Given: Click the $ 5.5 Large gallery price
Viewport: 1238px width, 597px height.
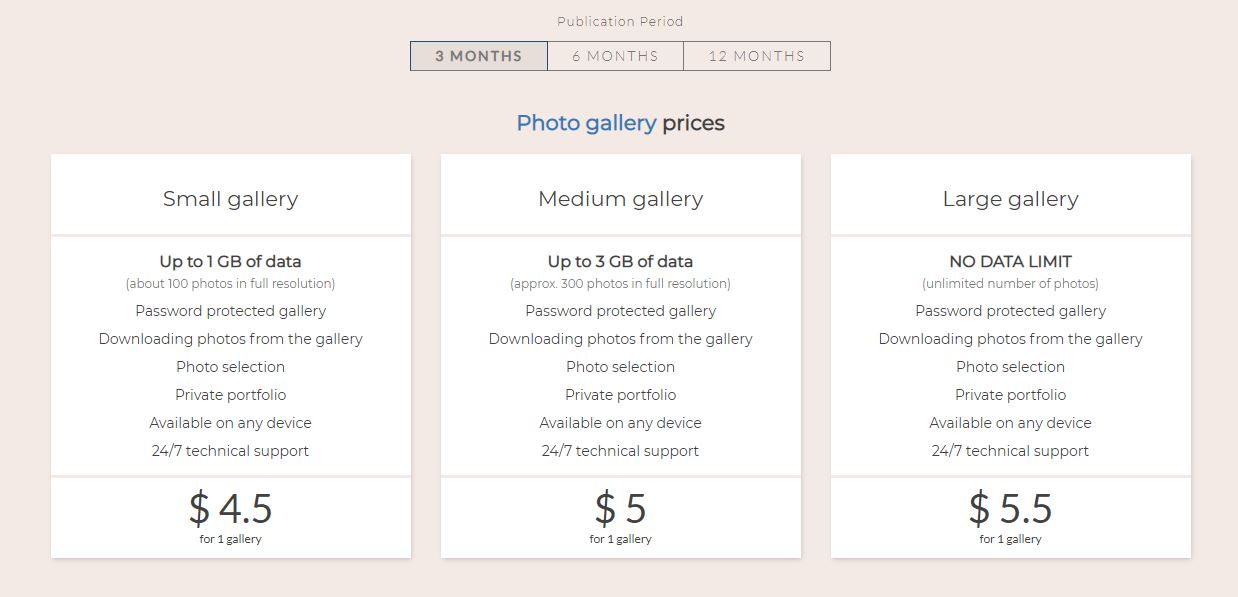Looking at the screenshot, I should coord(1011,509).
